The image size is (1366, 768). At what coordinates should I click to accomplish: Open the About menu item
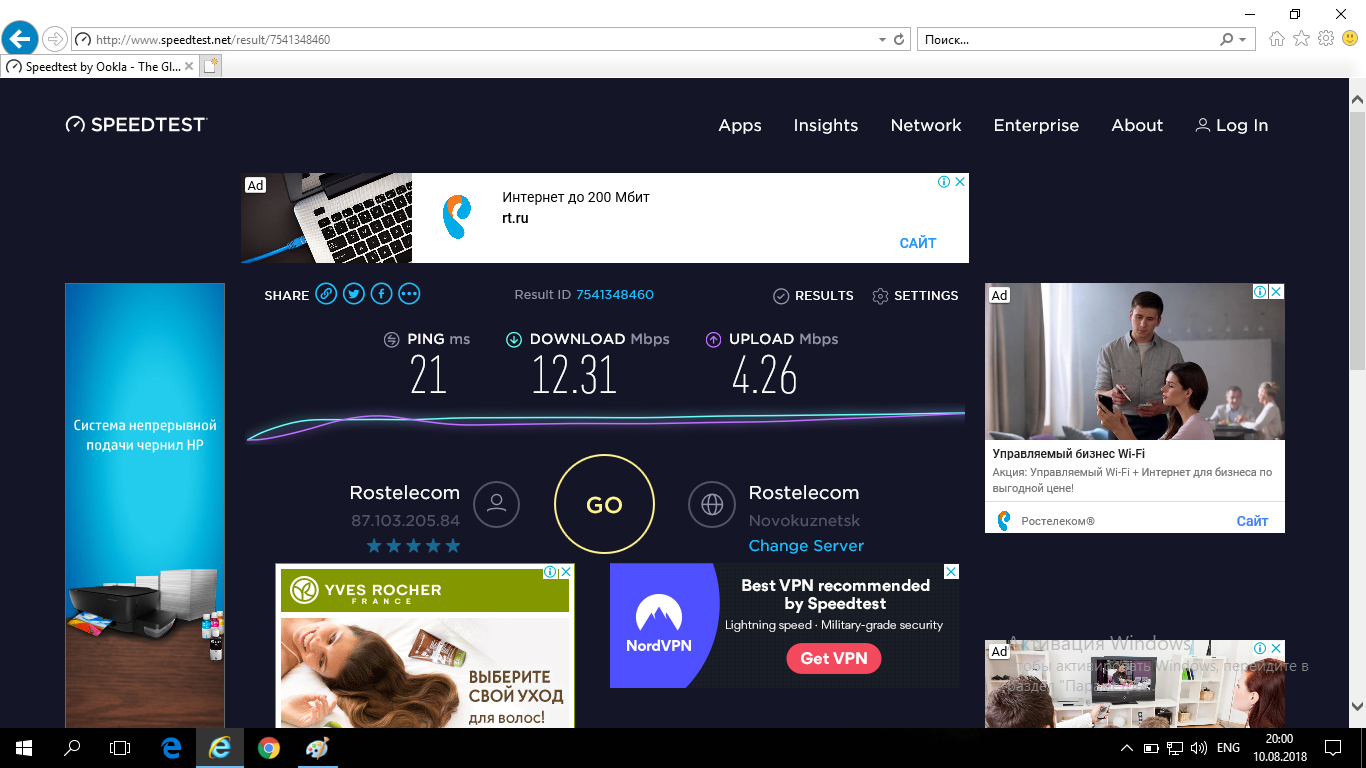pos(1137,125)
